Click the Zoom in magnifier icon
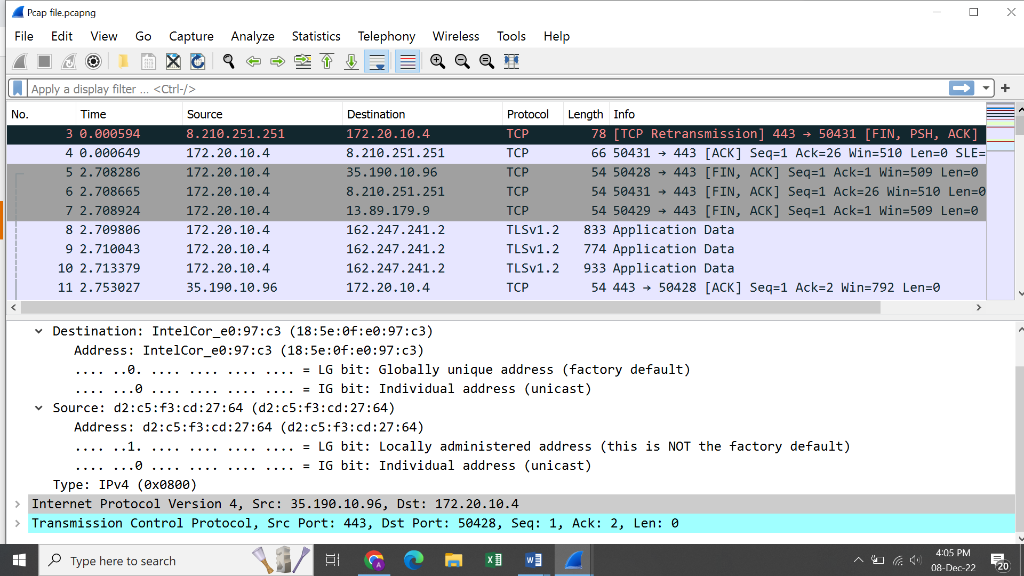 click(x=438, y=61)
